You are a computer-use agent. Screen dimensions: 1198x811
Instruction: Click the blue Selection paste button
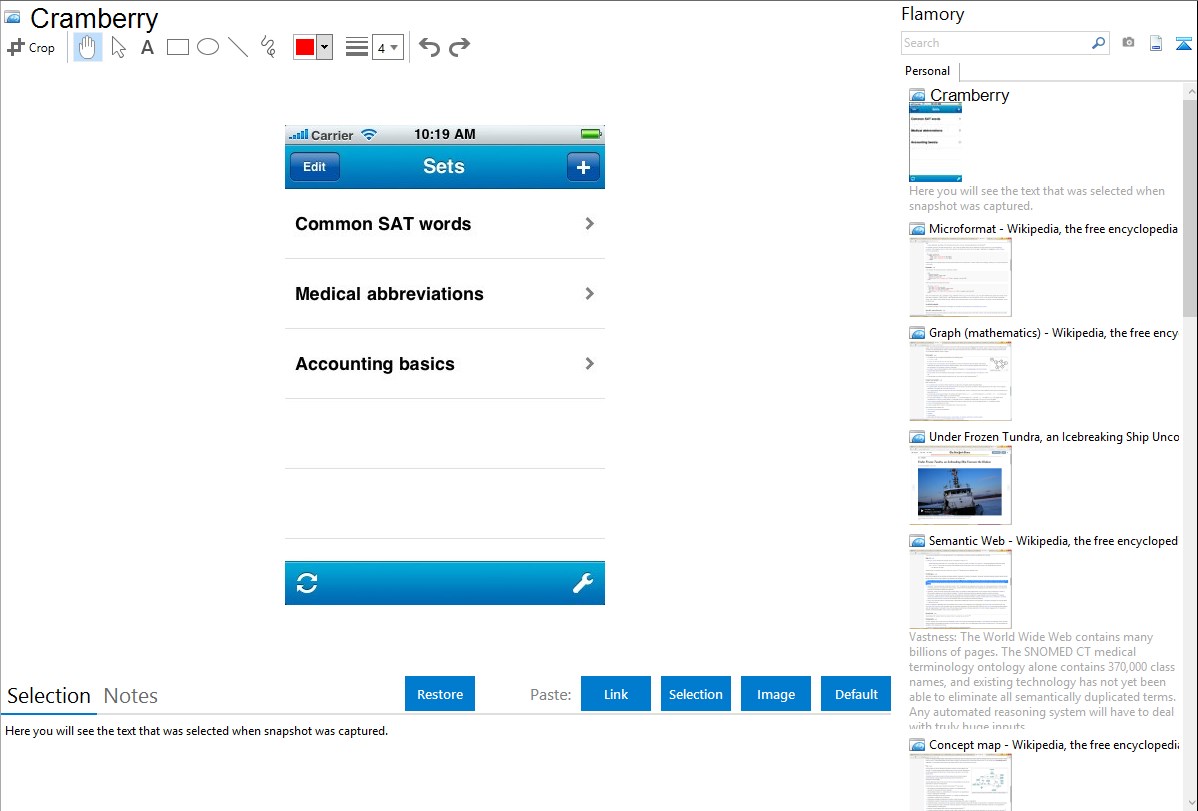click(x=696, y=693)
